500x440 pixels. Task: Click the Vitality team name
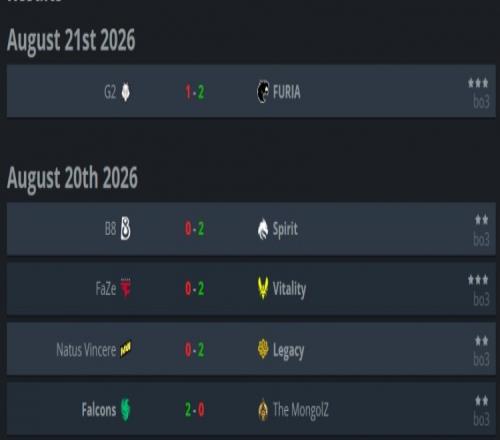289,289
